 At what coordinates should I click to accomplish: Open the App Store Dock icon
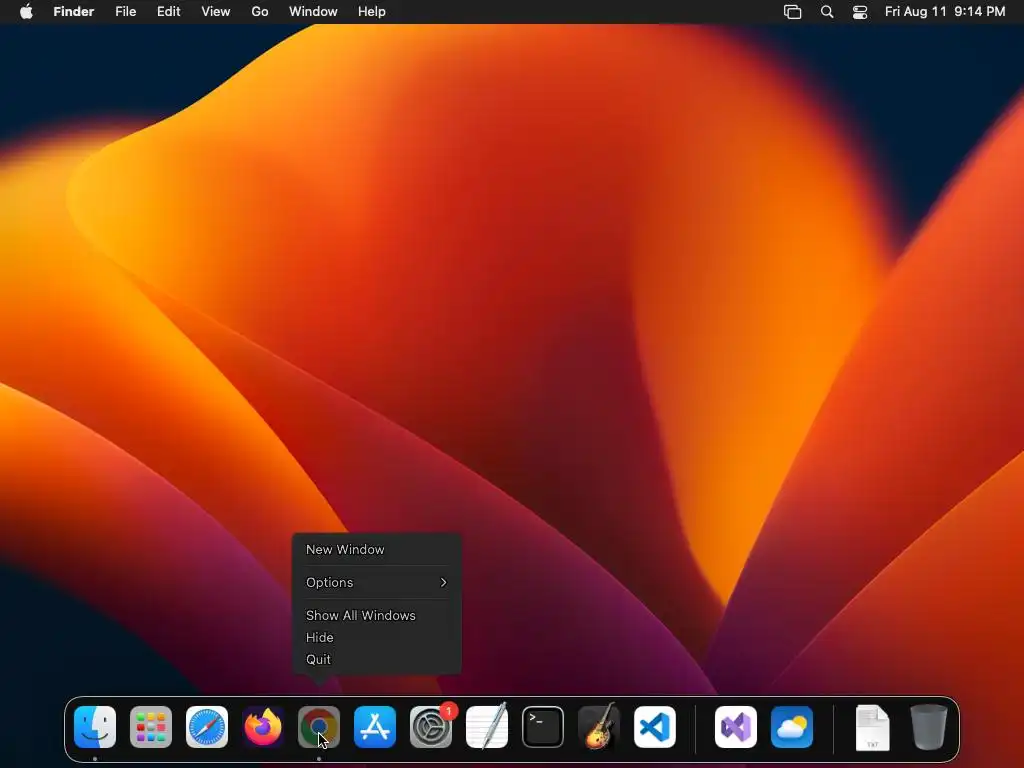click(375, 727)
